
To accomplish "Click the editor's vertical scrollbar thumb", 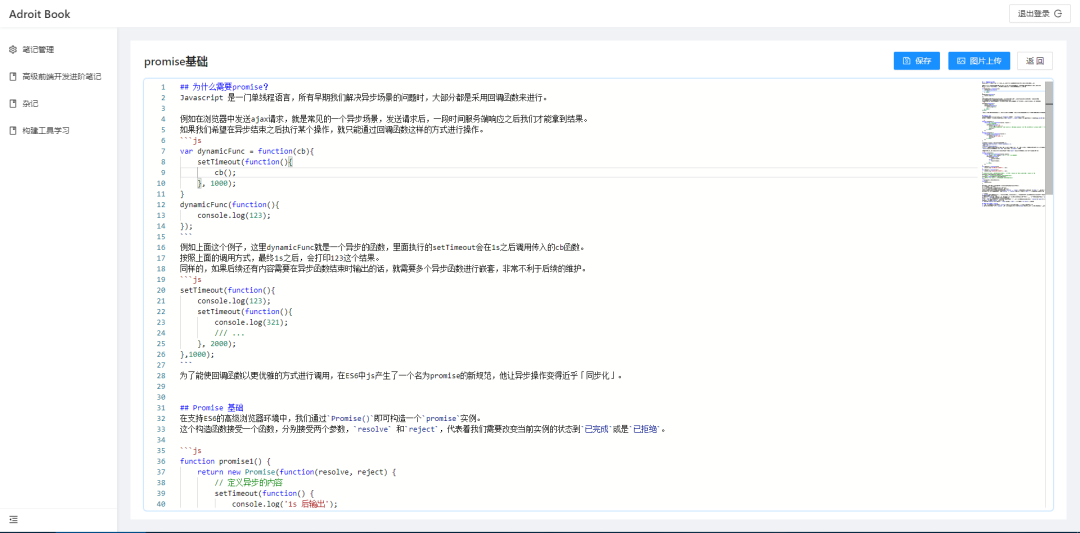I will tap(1049, 137).
